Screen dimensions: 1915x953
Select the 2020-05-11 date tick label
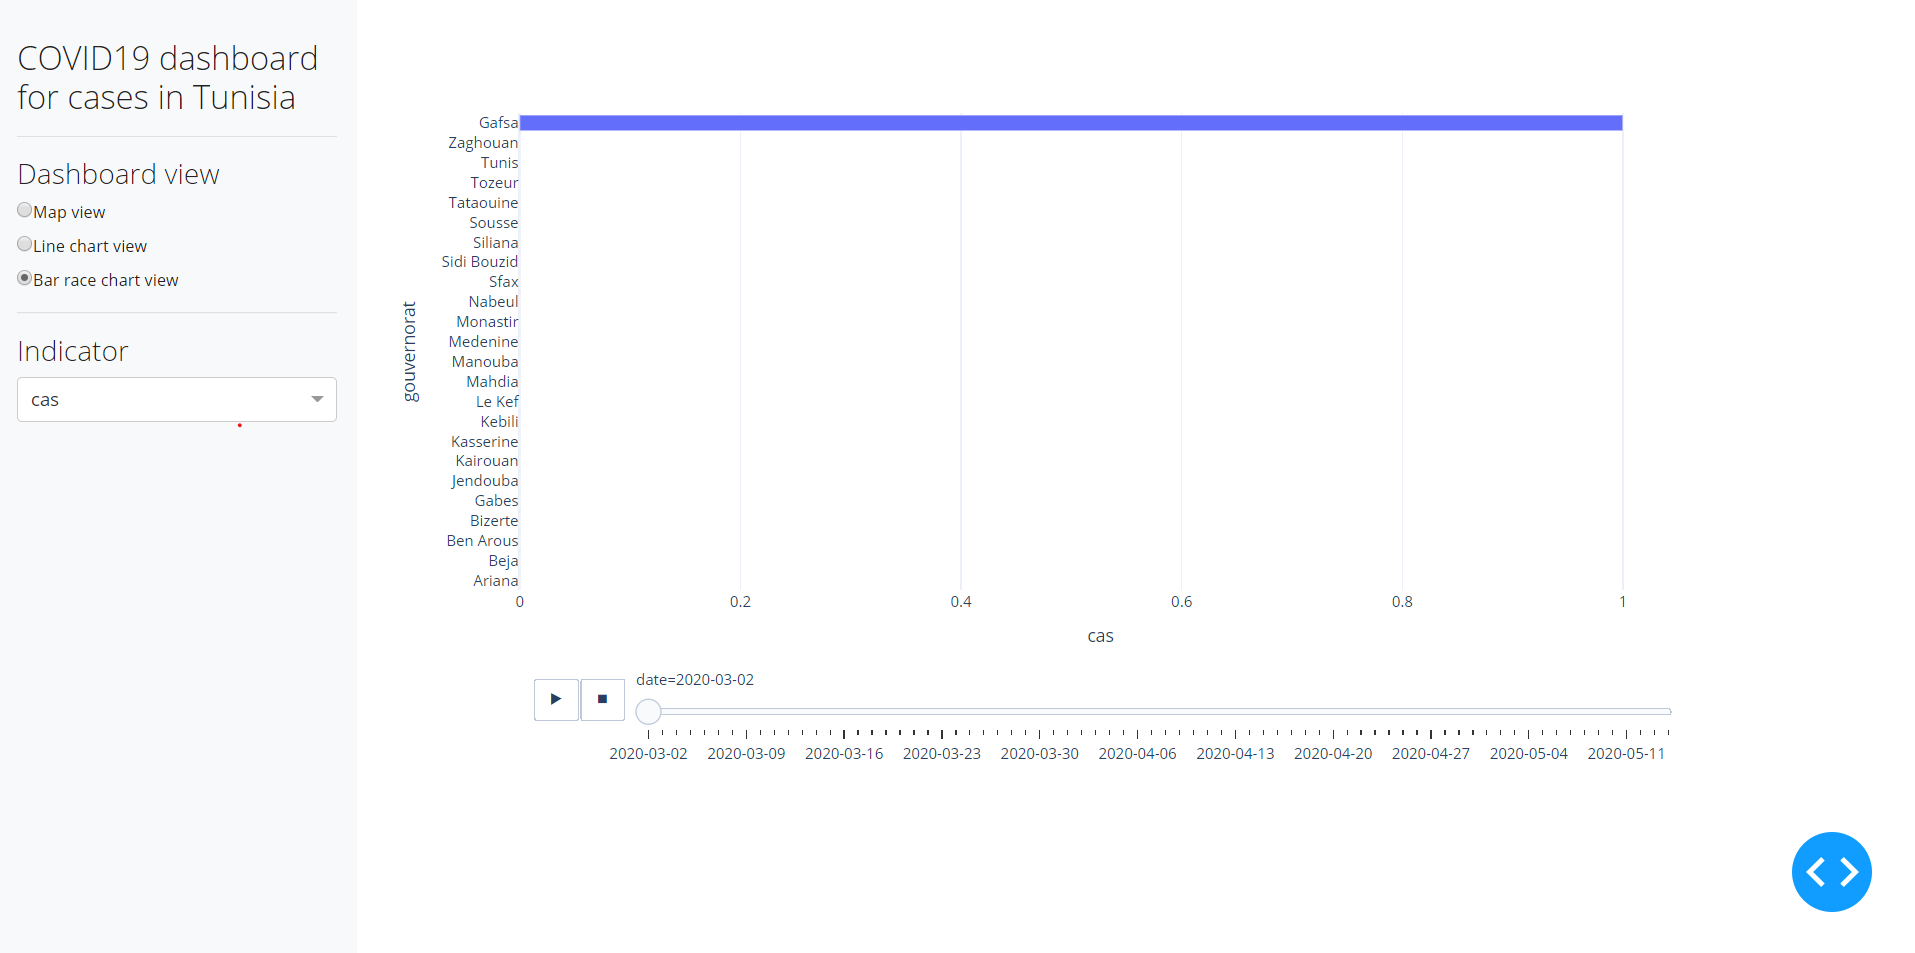click(1626, 753)
